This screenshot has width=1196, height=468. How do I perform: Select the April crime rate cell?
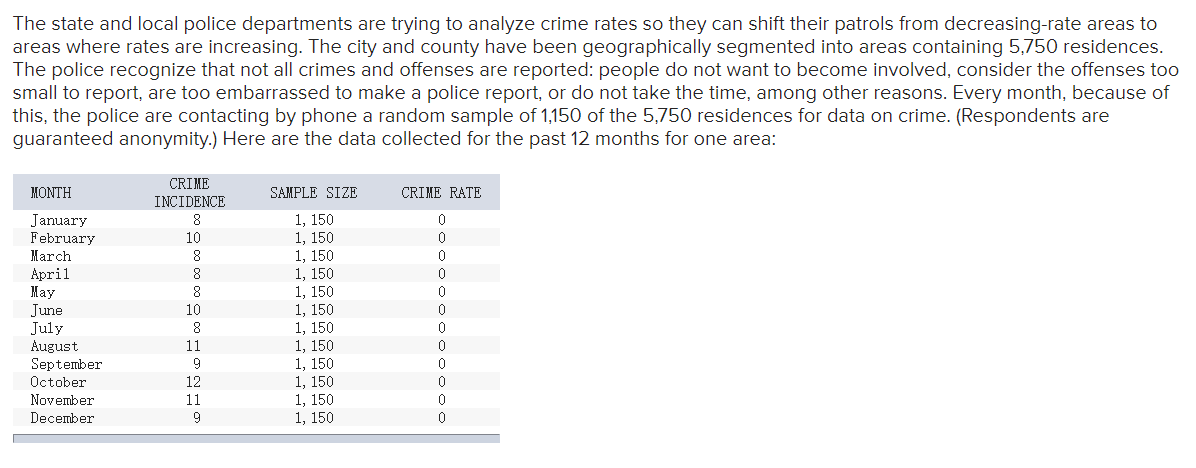click(x=441, y=274)
